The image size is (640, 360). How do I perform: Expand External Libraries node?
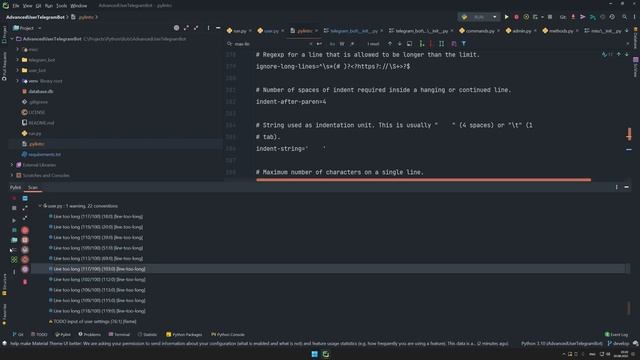[x=12, y=165]
